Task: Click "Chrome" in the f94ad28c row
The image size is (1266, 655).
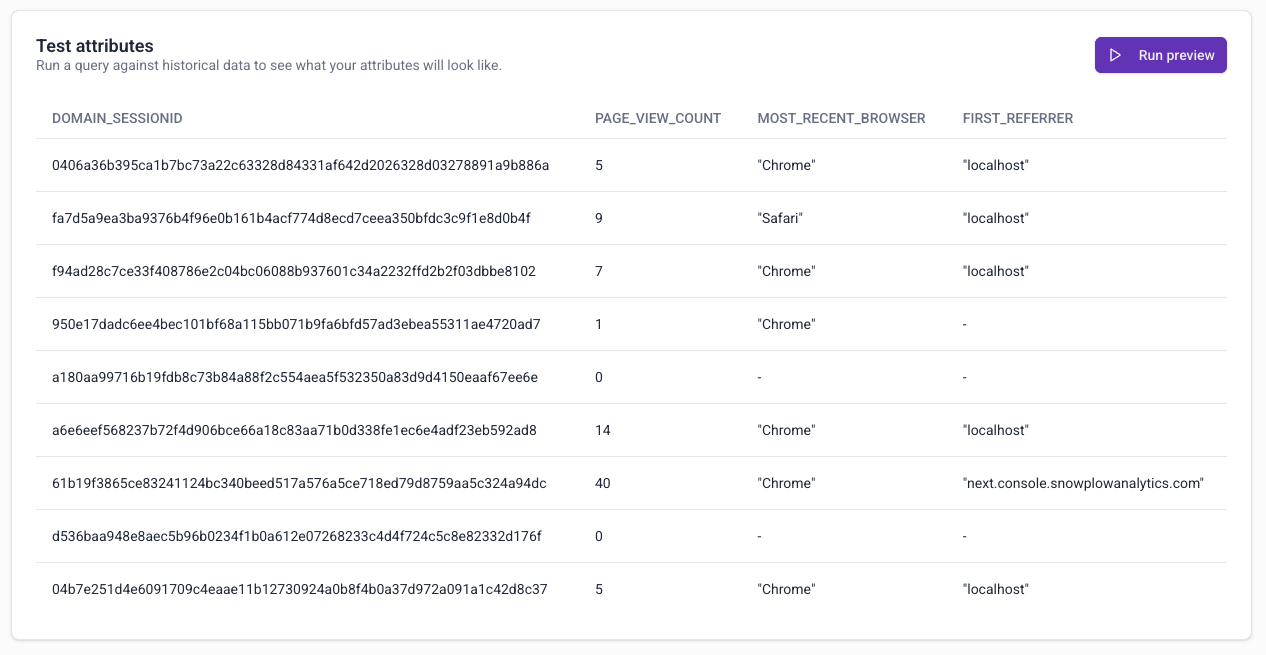Action: coord(787,271)
